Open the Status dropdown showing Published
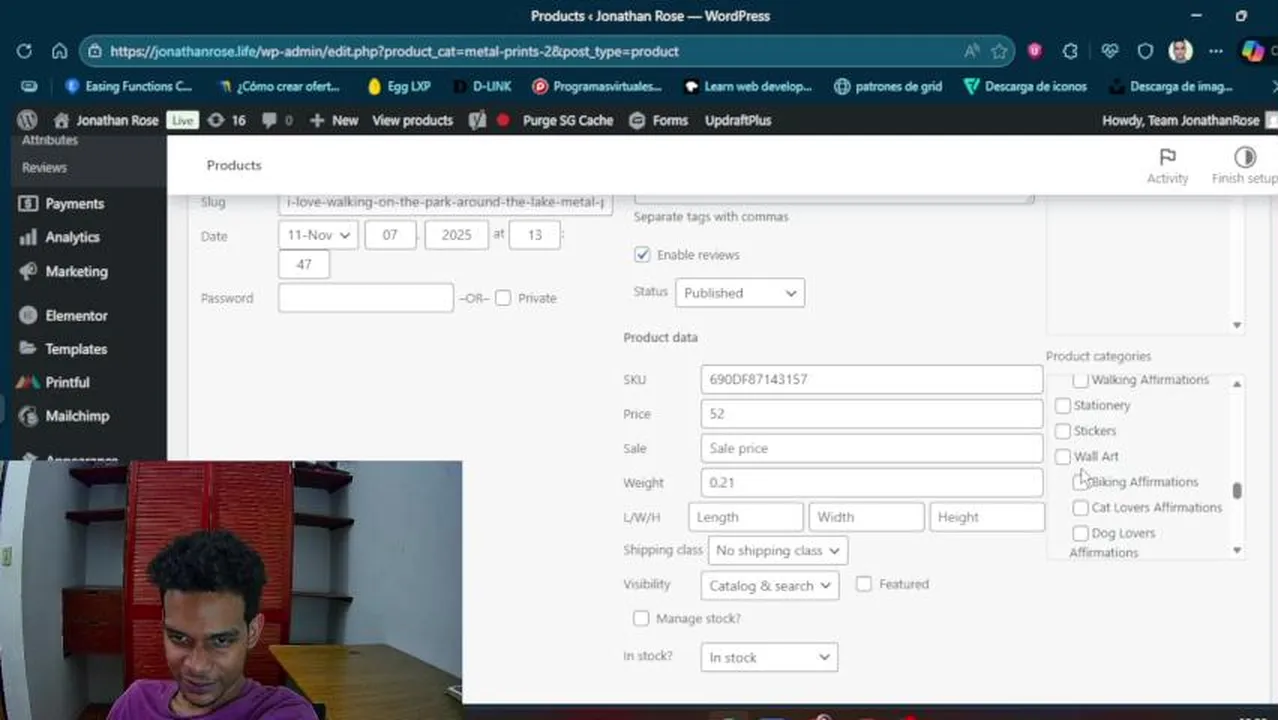1278x720 pixels. [x=739, y=293]
